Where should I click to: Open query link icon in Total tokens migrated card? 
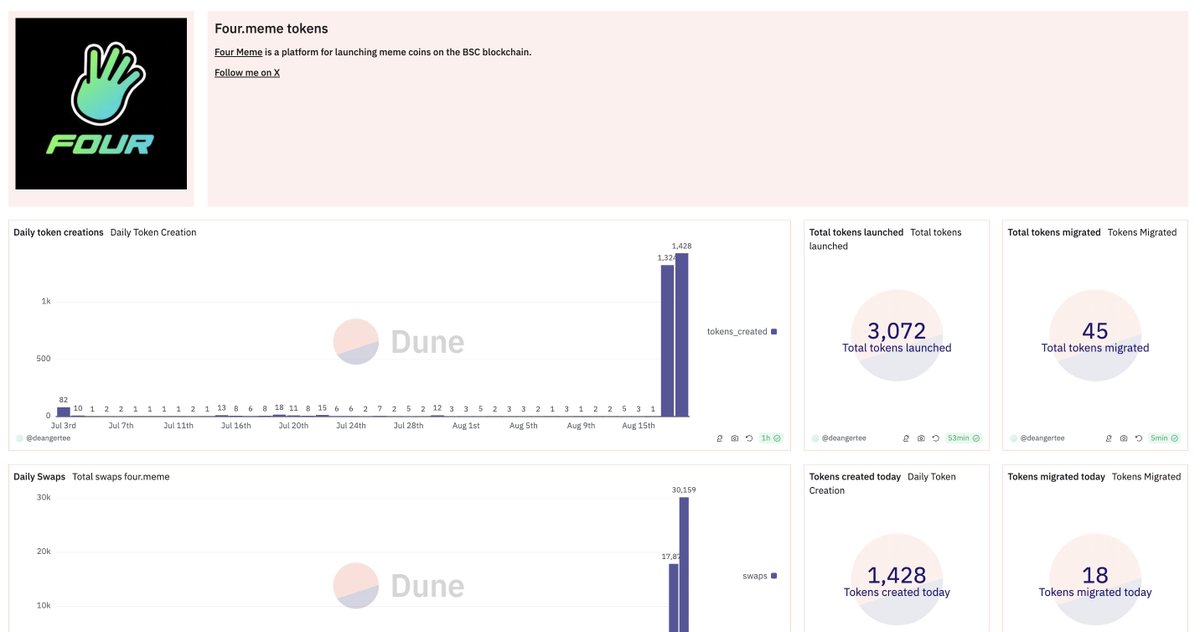point(1110,438)
